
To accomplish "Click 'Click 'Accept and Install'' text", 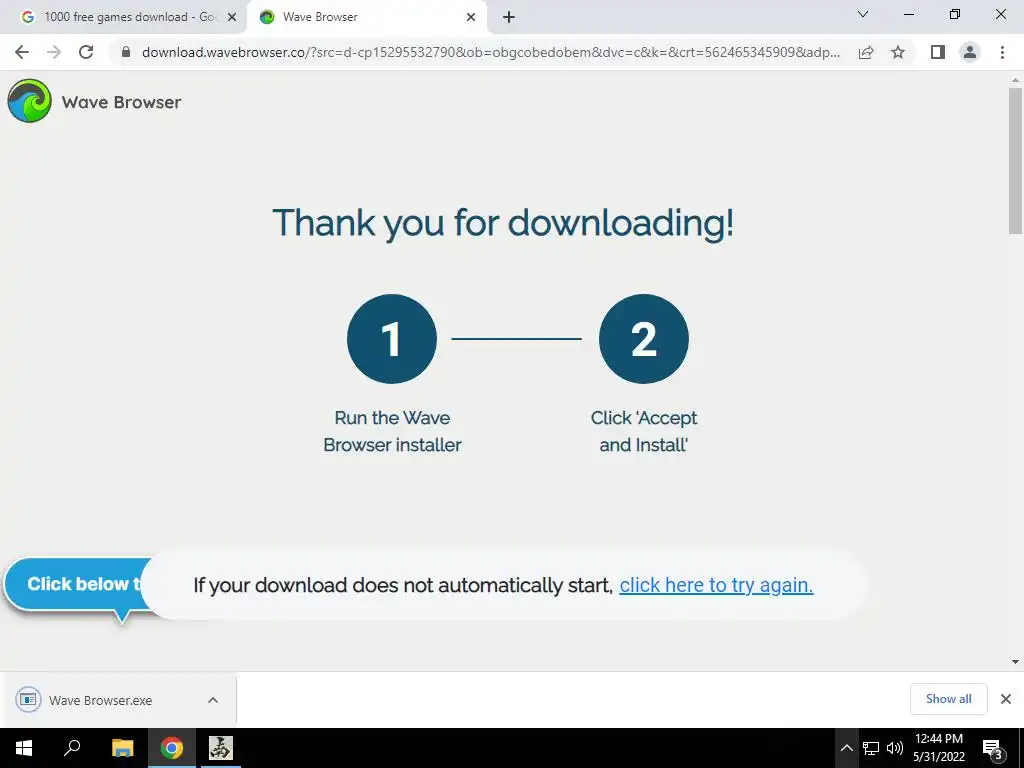I will click(x=643, y=431).
